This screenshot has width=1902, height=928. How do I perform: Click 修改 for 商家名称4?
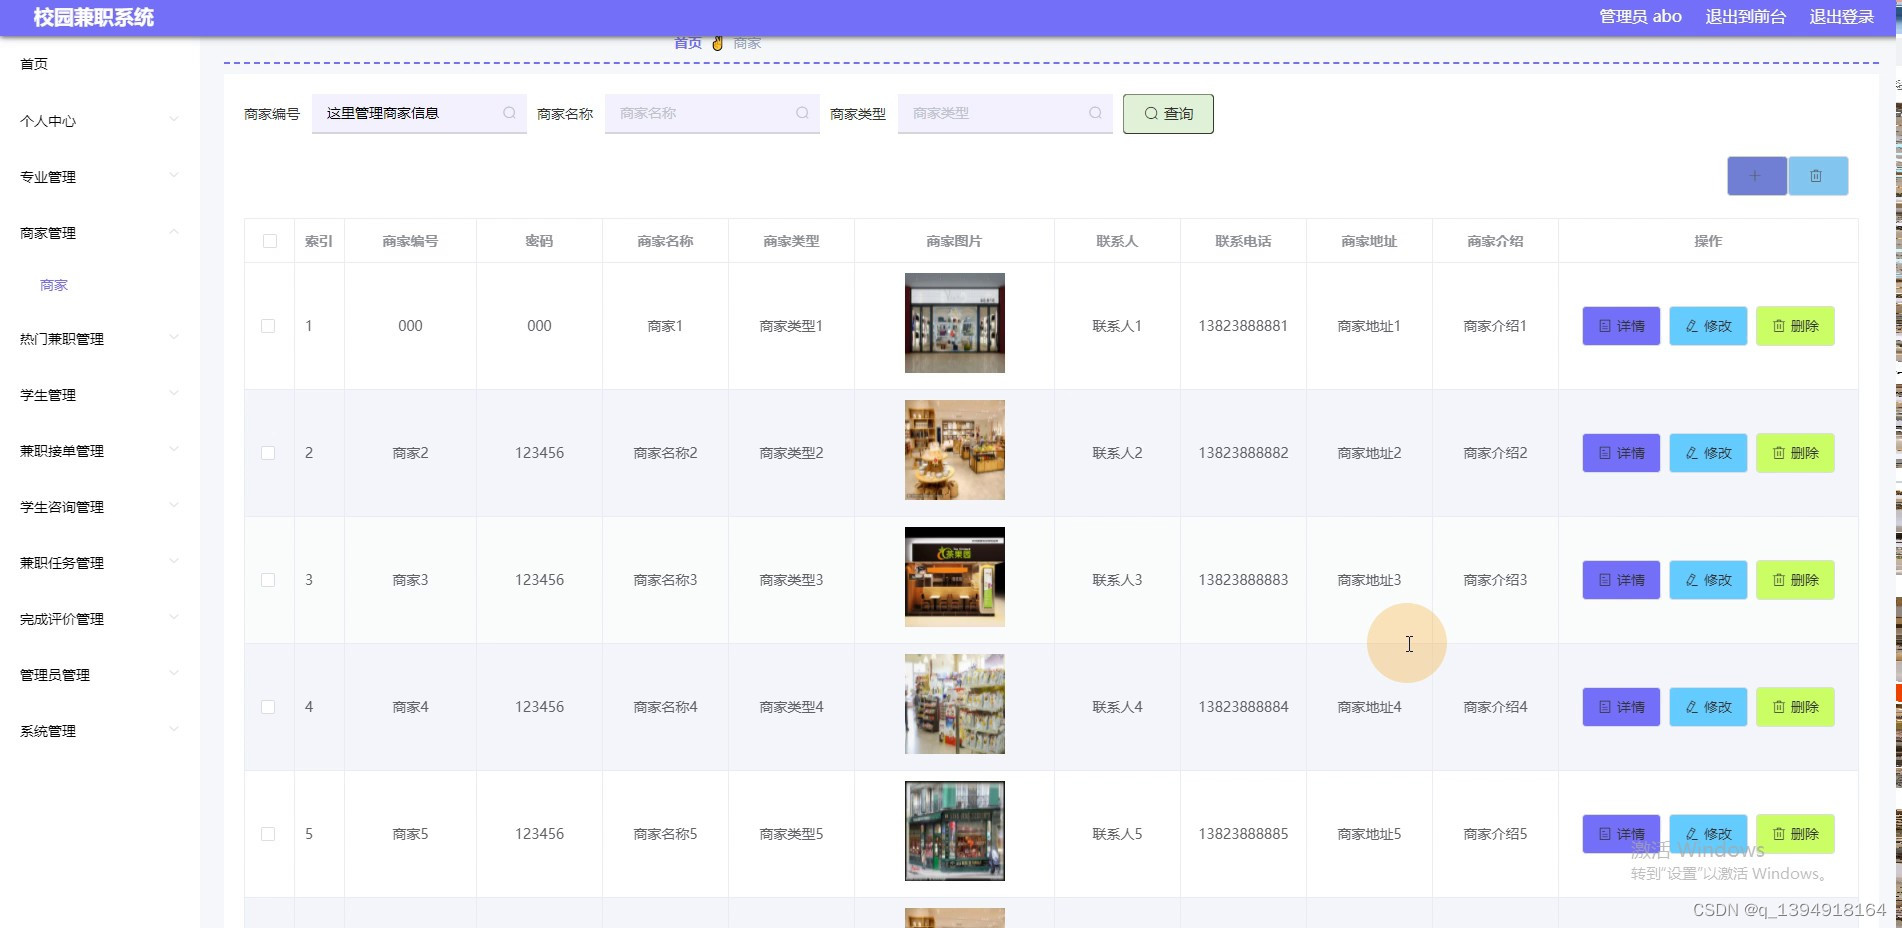(1708, 707)
